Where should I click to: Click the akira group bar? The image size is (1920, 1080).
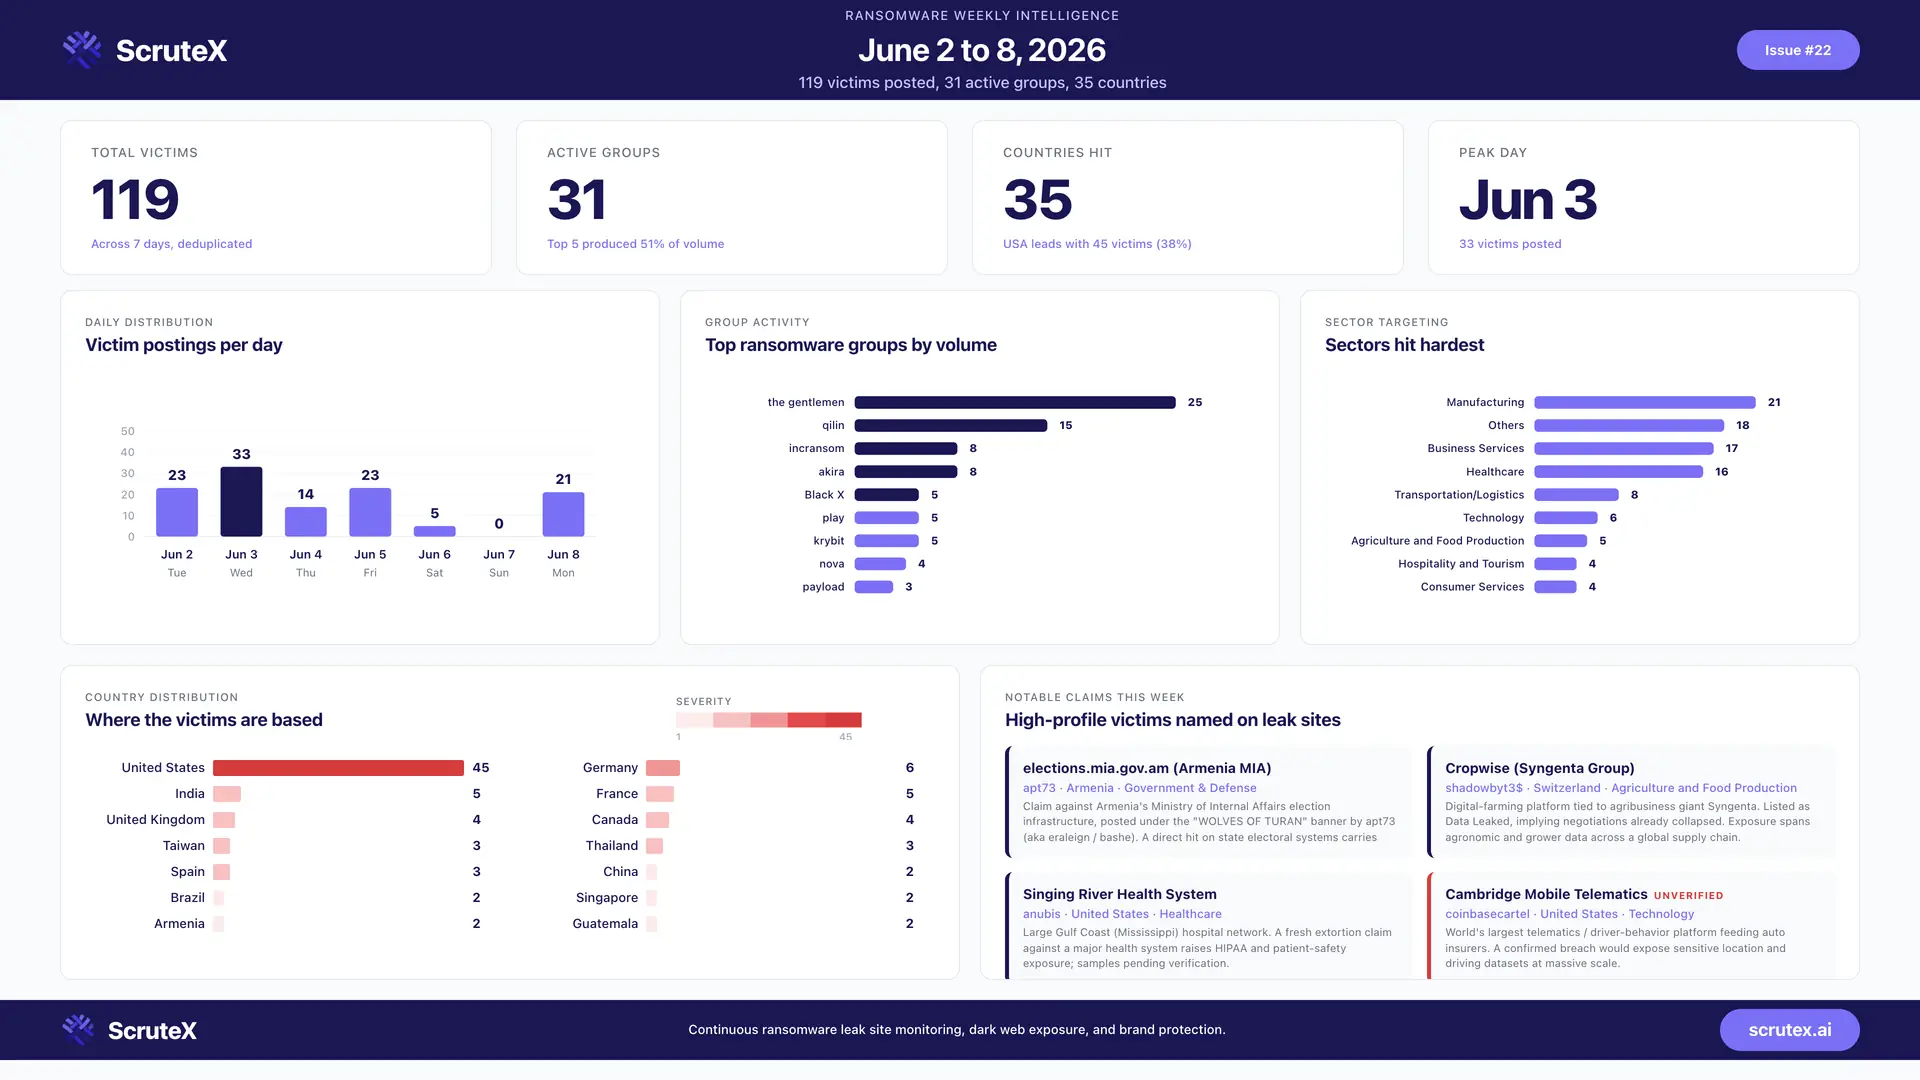906,471
